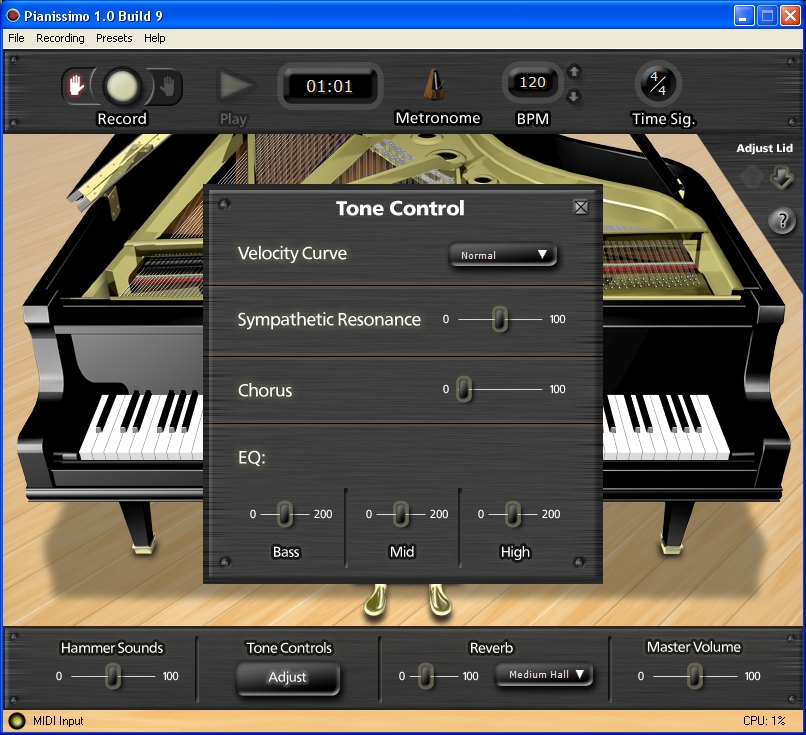Click the 120 BPM display

(x=533, y=82)
